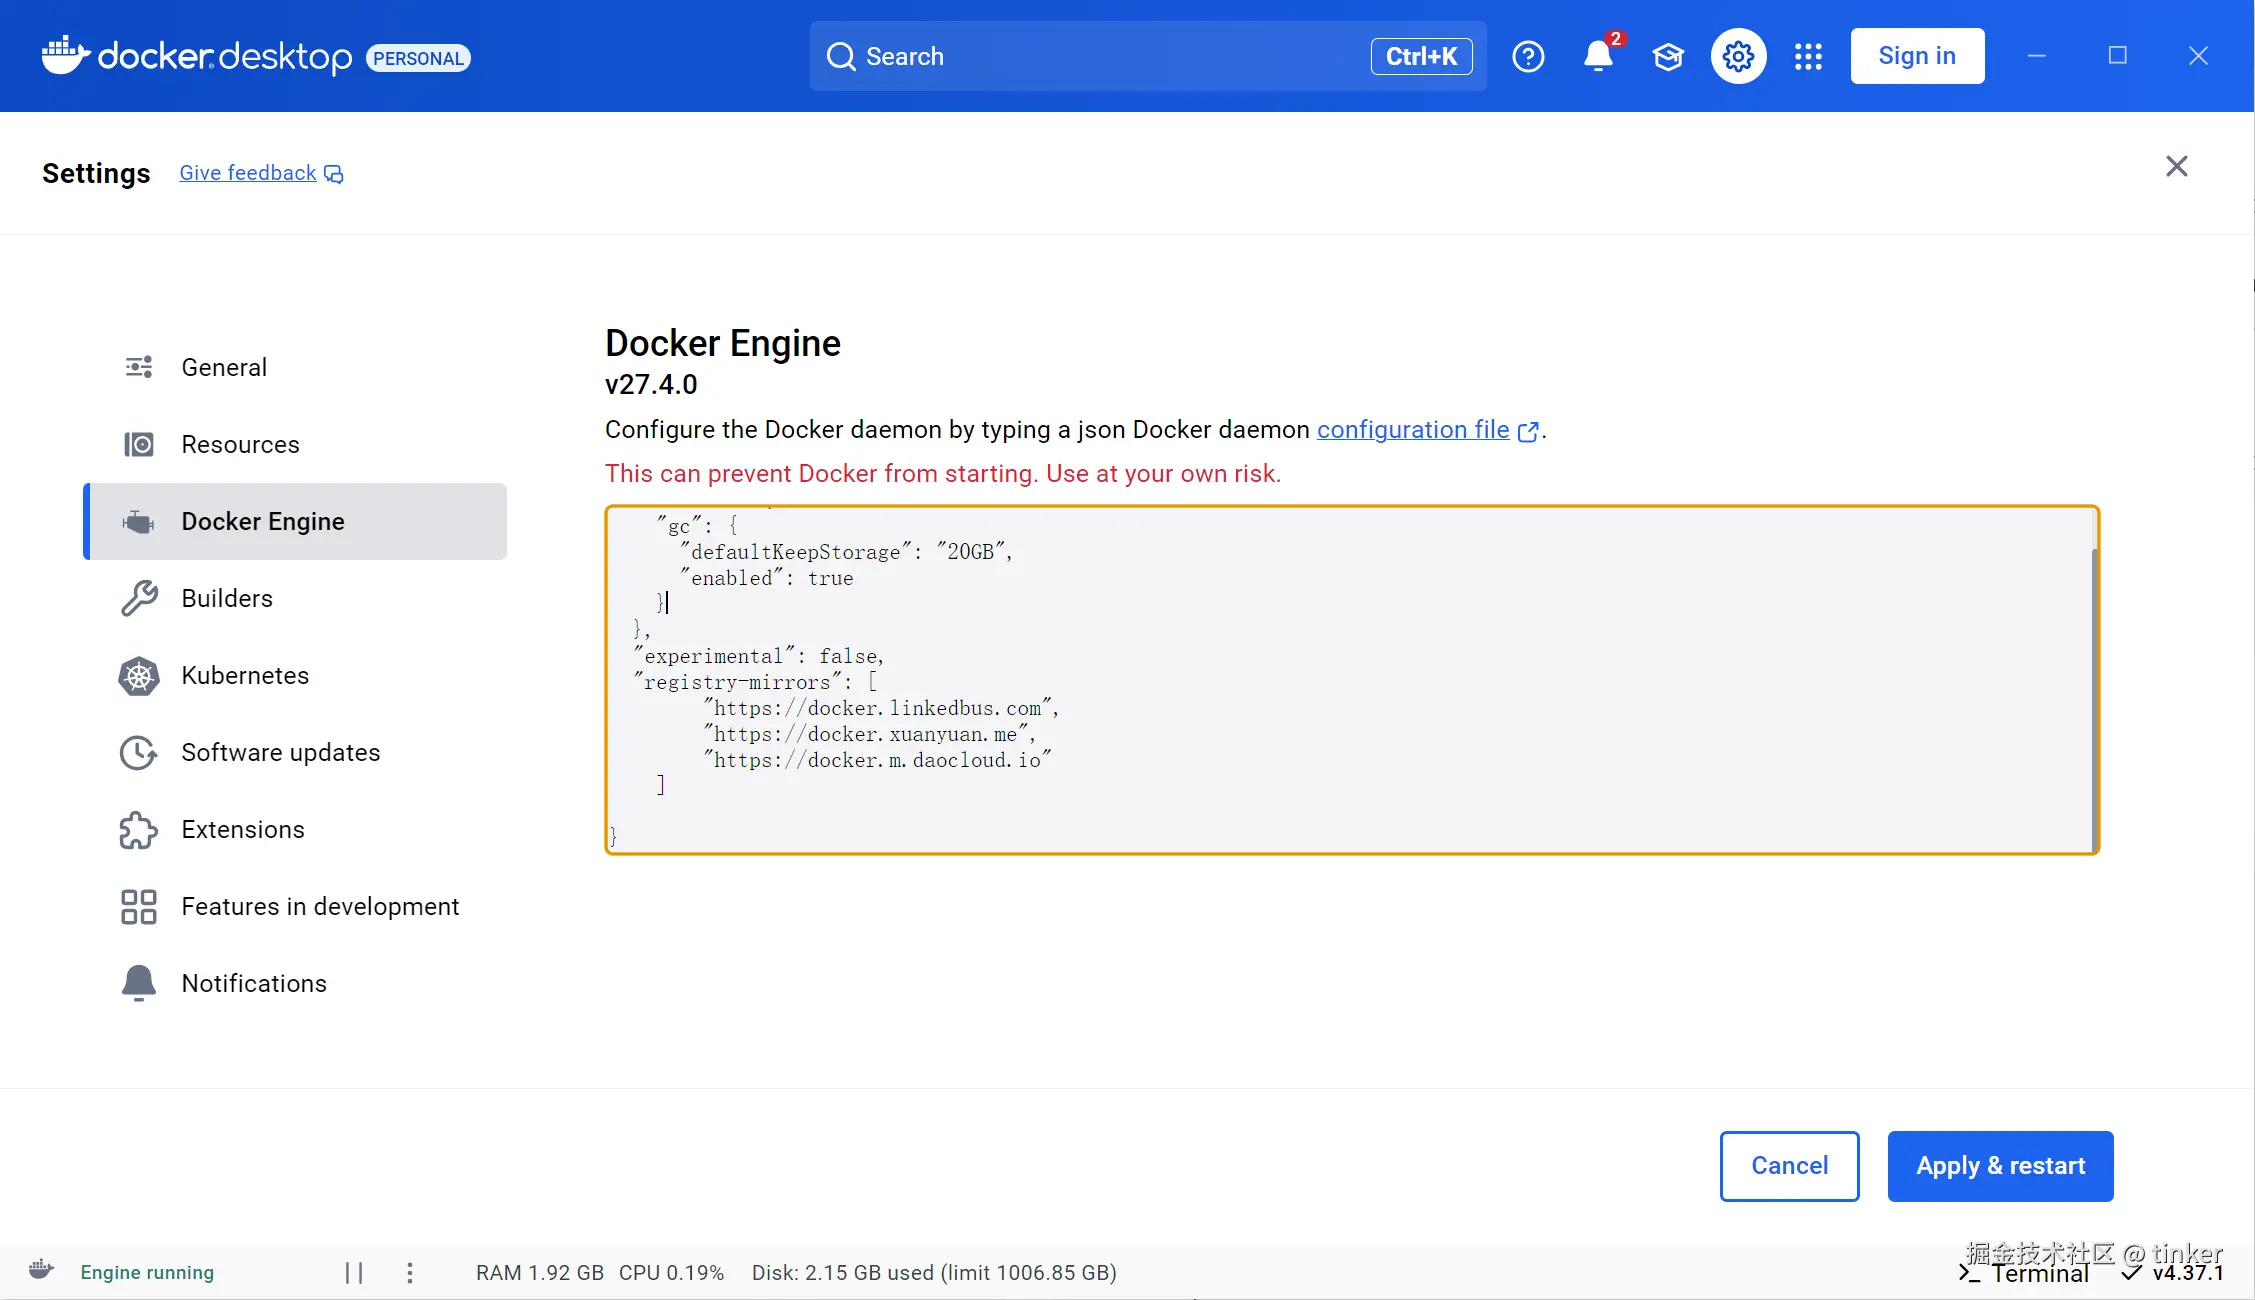
Task: Open the configuration file link
Action: click(1413, 430)
